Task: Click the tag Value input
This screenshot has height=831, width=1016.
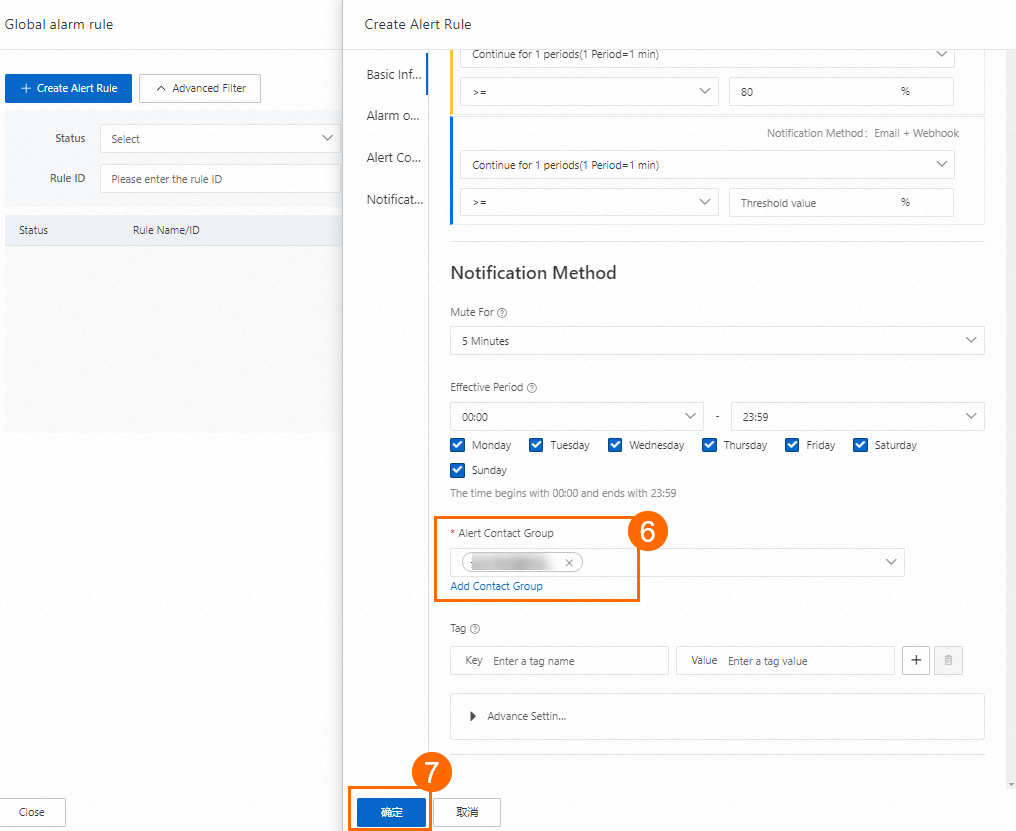Action: (785, 661)
